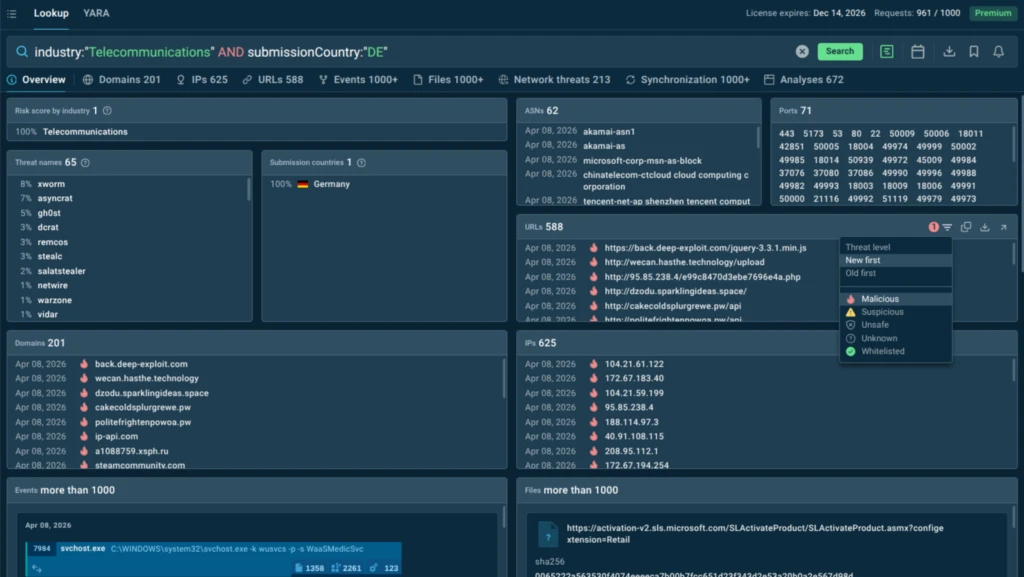Open the notifications bell icon

click(998, 51)
